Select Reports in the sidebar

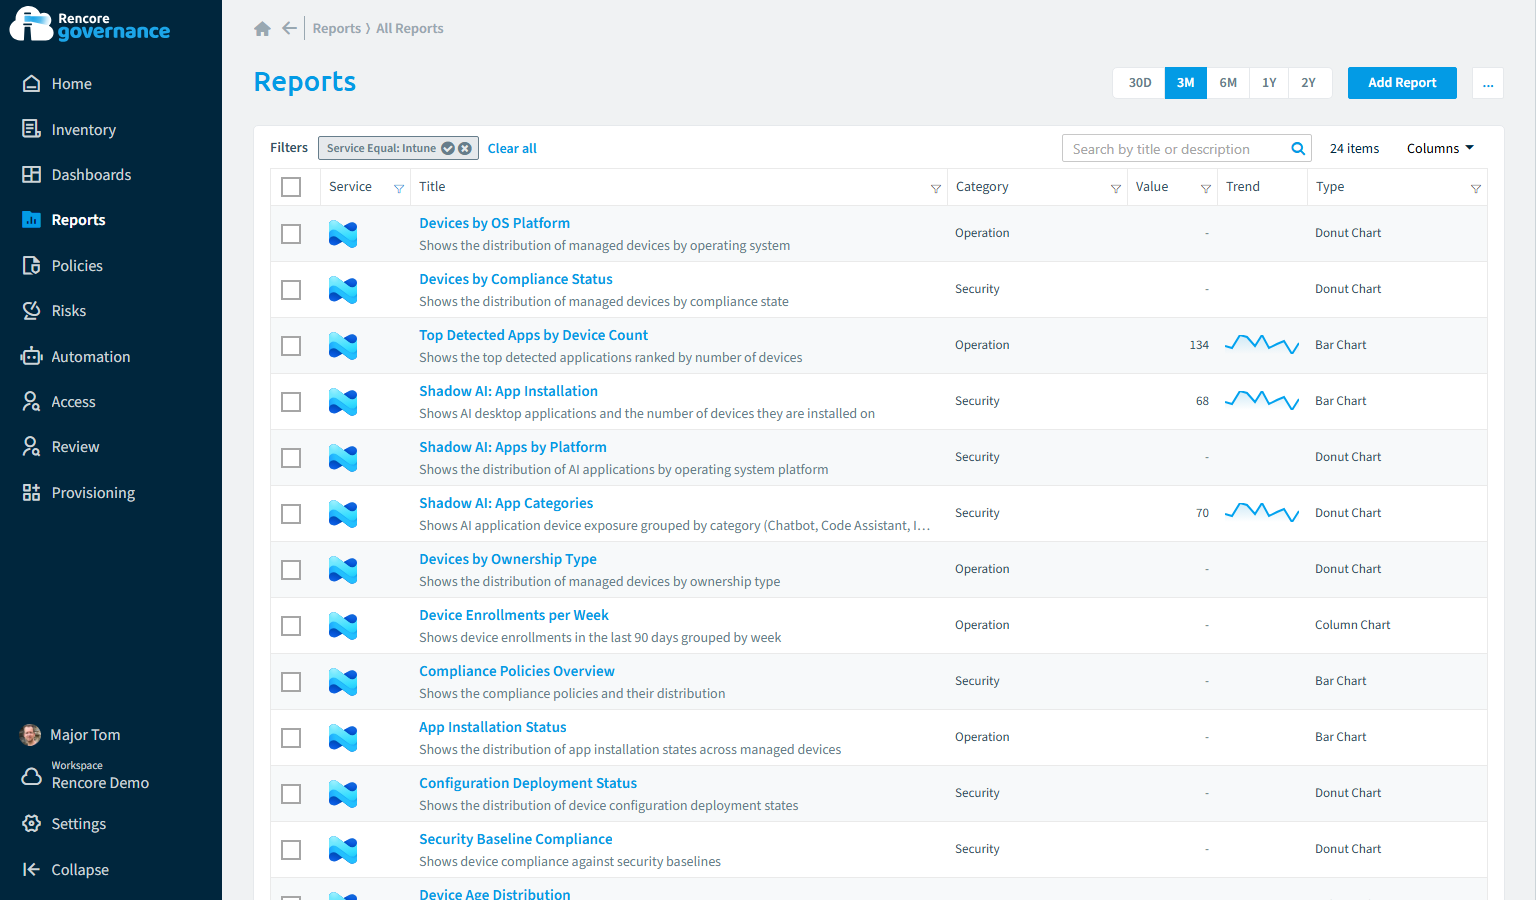tap(78, 220)
